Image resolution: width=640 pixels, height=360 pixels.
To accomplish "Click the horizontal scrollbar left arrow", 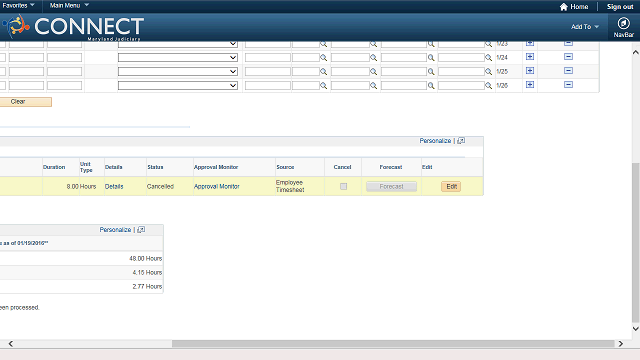I will tap(11, 344).
